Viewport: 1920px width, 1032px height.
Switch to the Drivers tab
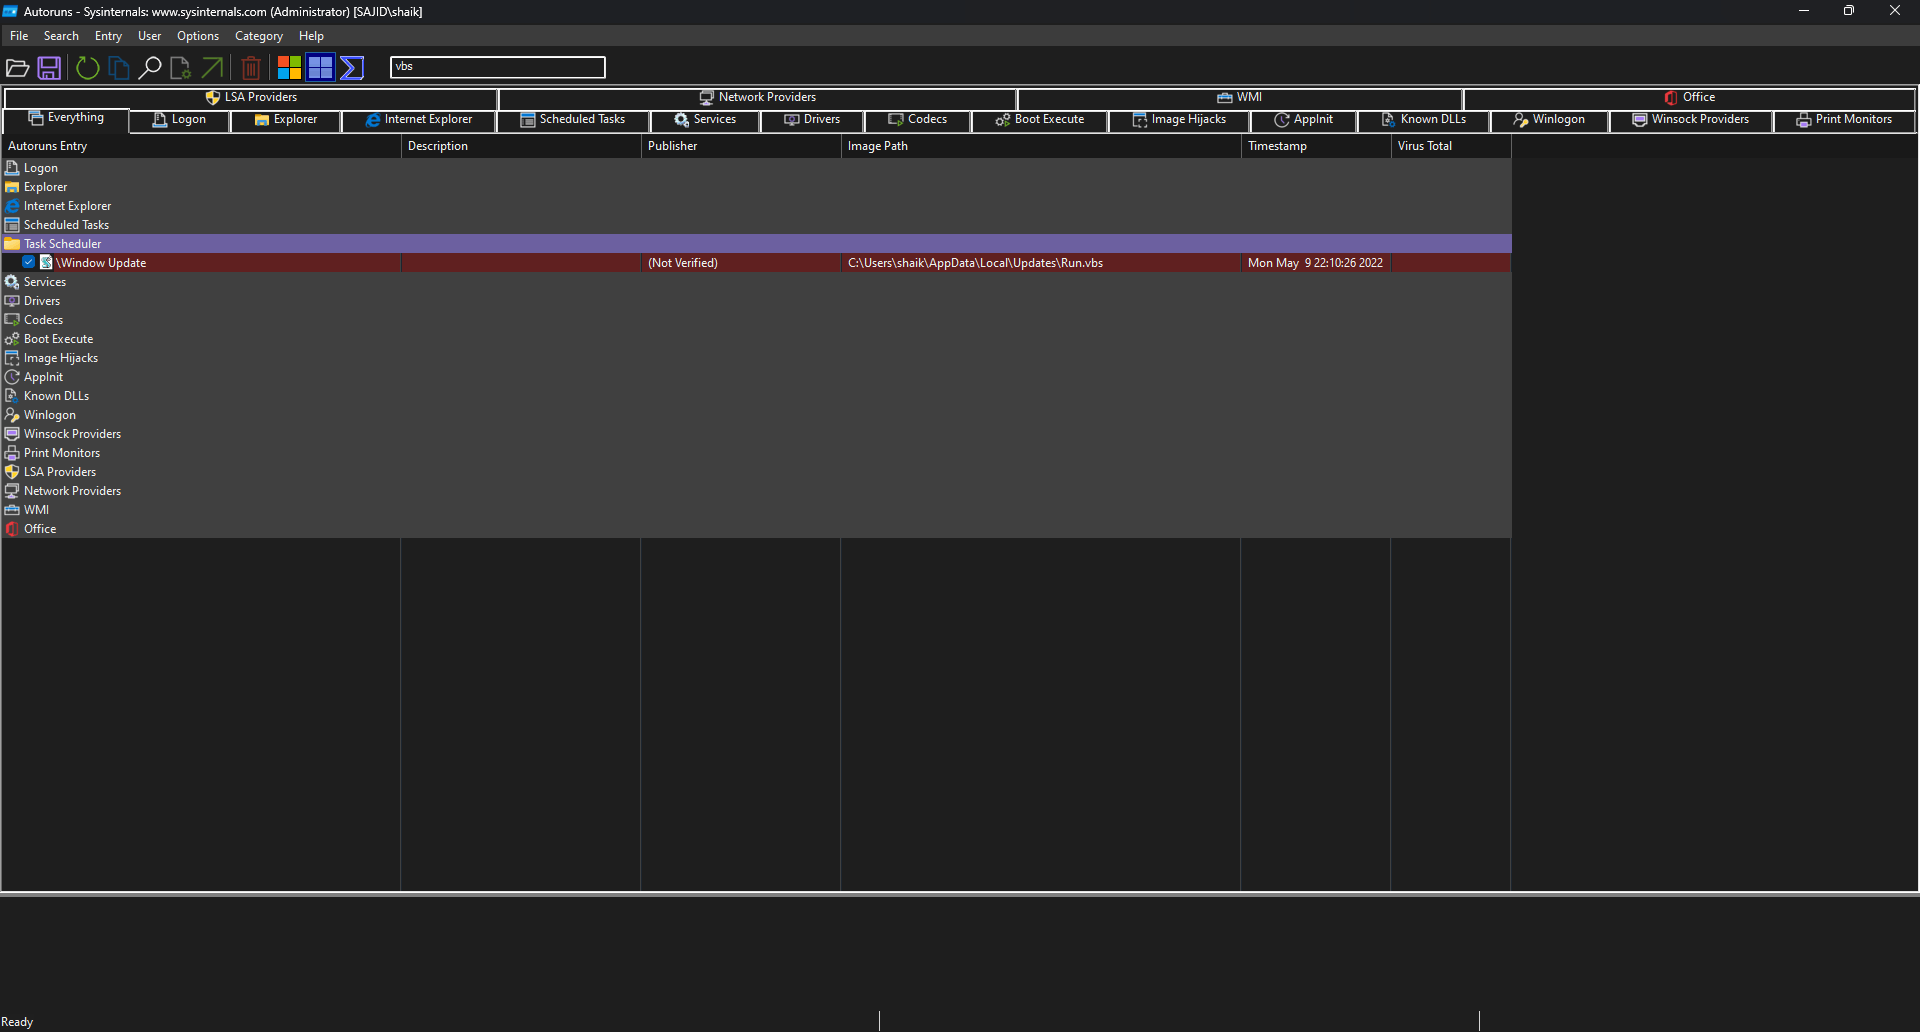[x=812, y=120]
